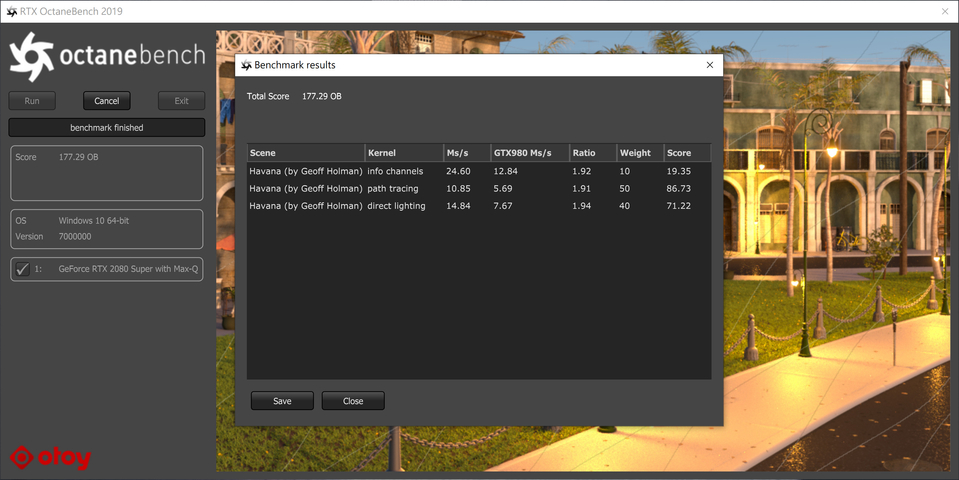Click the benchmark finished status bar
The width and height of the screenshot is (959, 480).
106,127
